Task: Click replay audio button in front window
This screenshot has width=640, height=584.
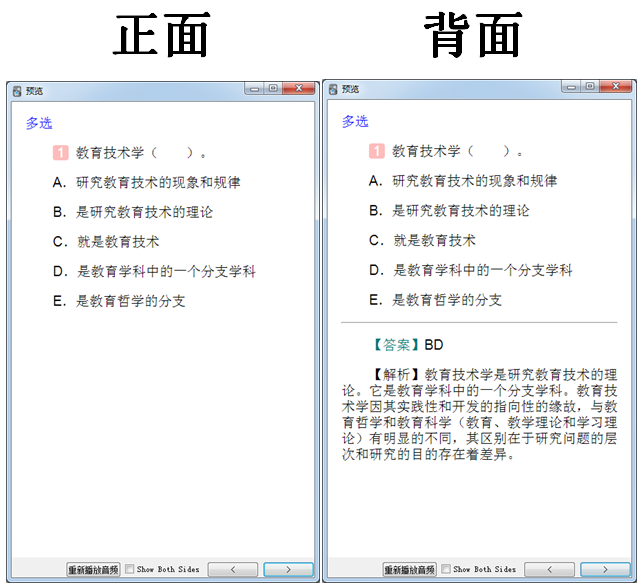Action: [93, 569]
